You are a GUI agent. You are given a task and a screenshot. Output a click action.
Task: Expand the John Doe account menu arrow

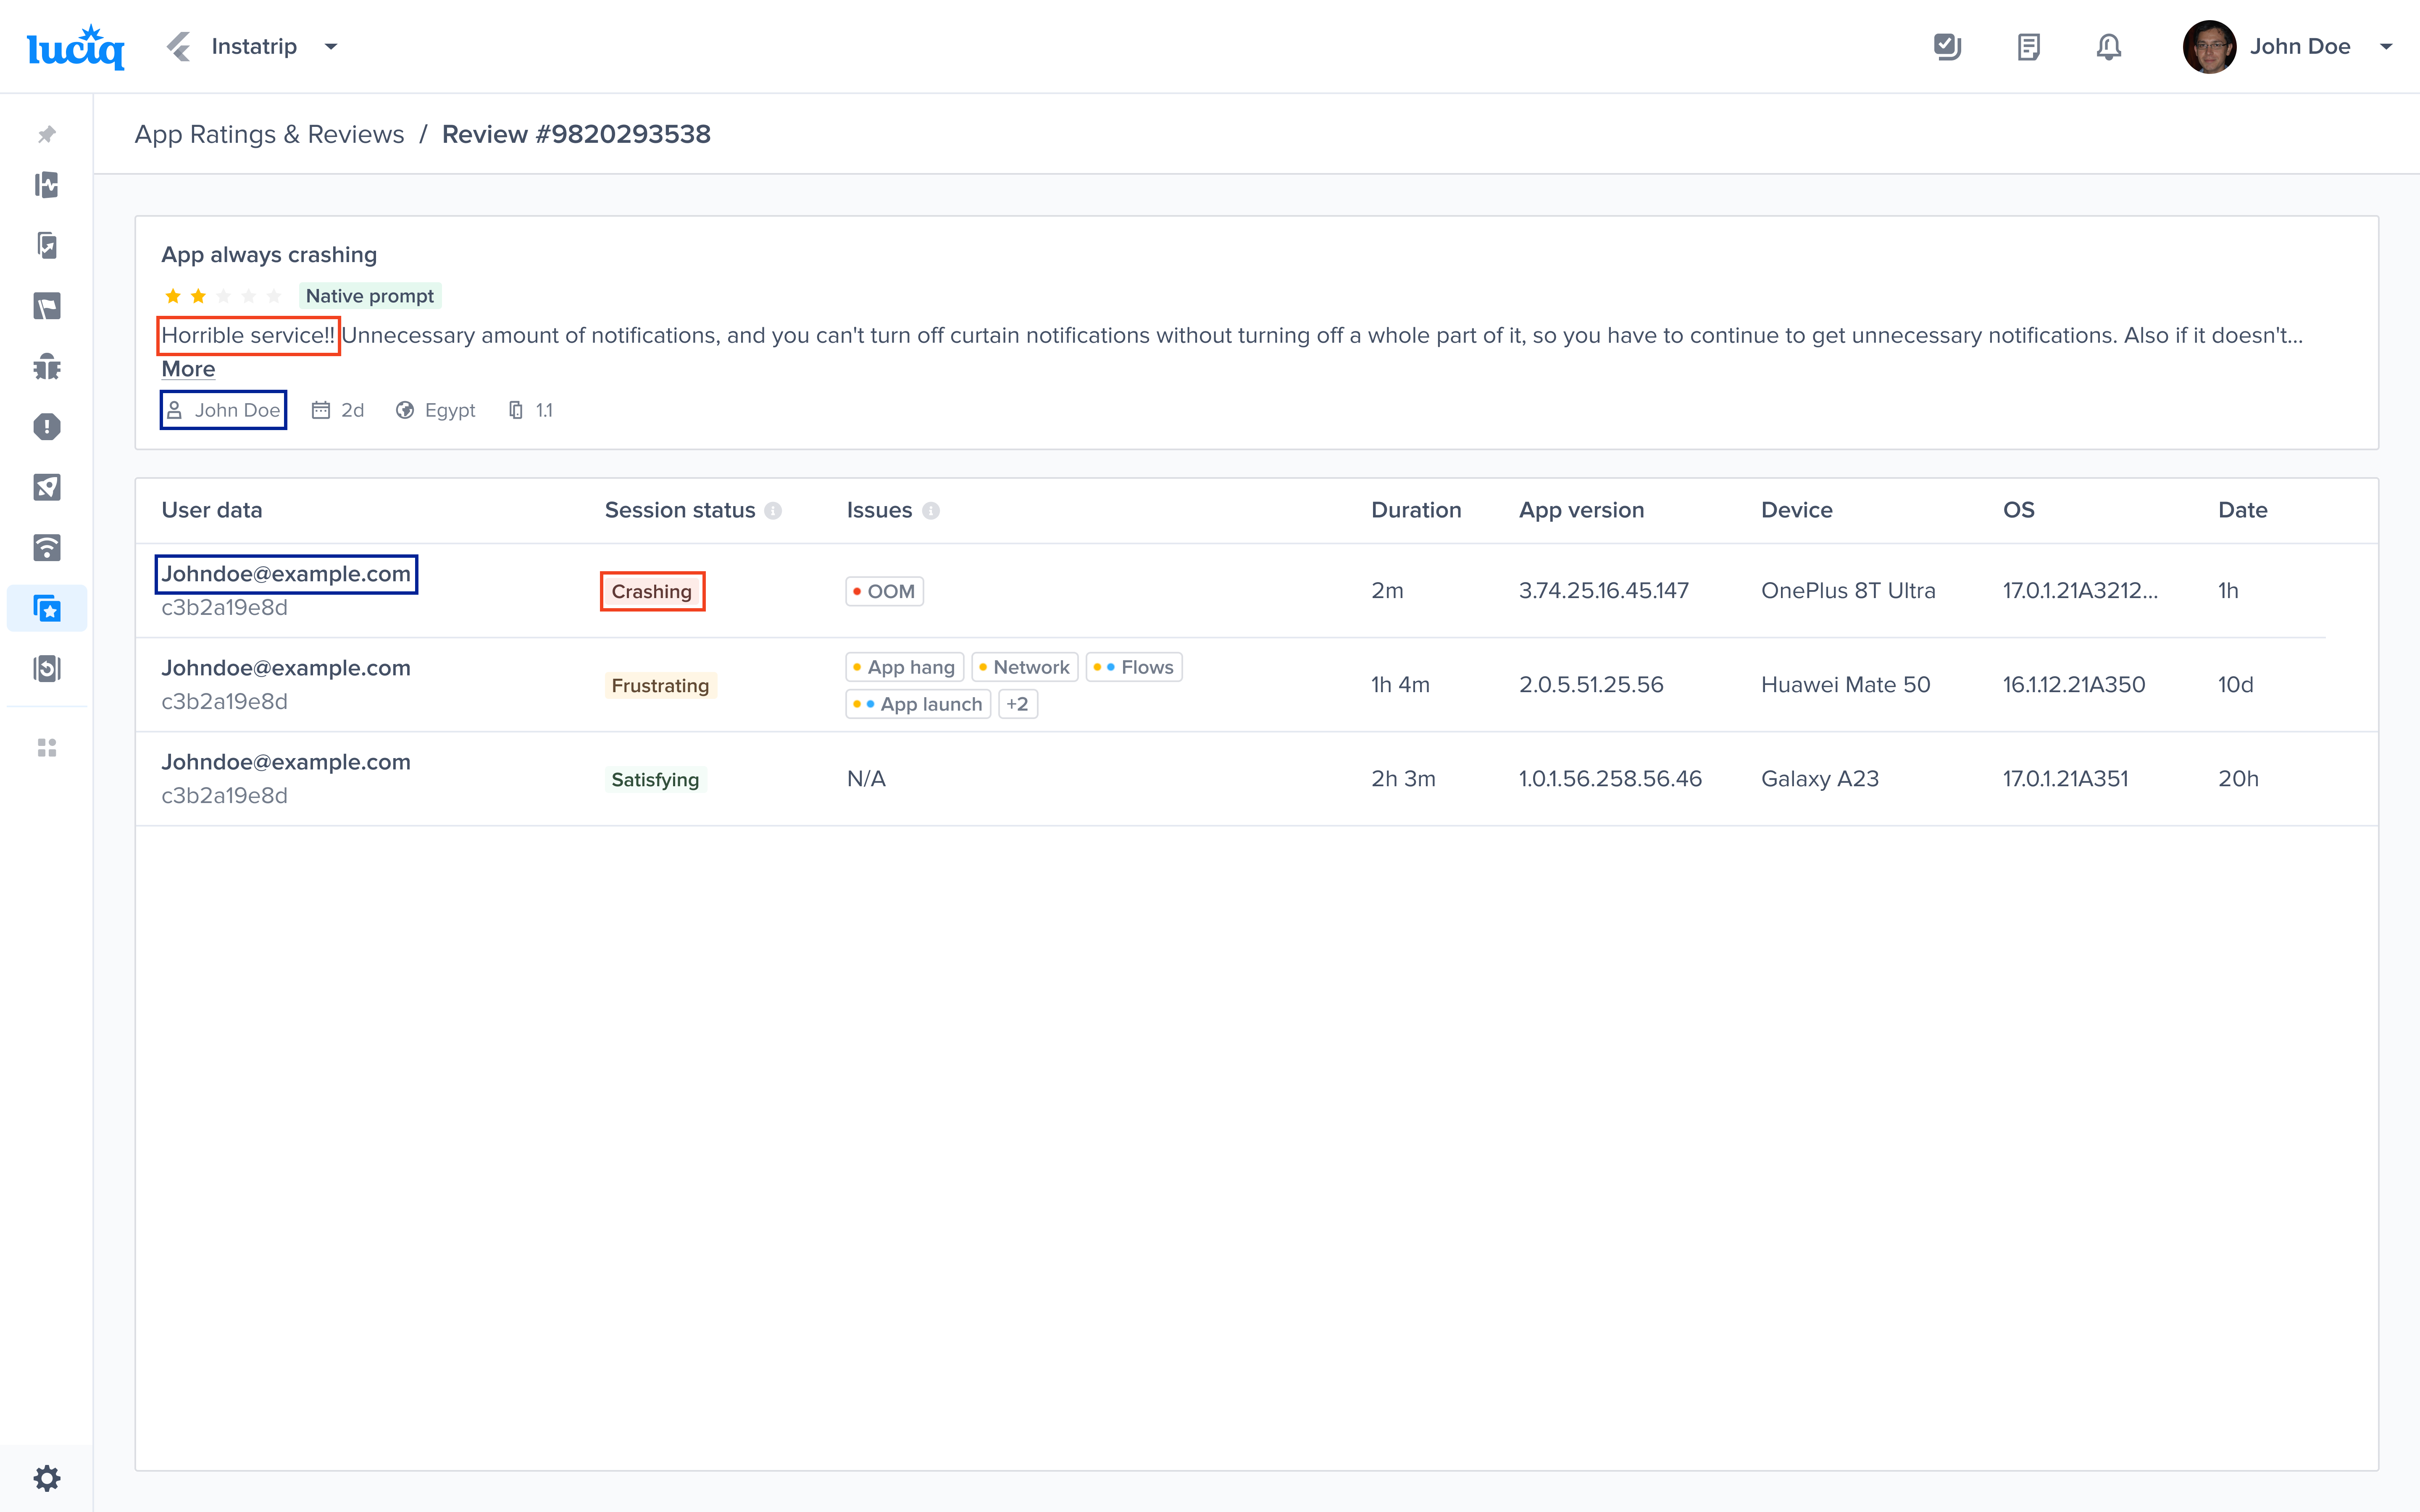pyautogui.click(x=2386, y=47)
